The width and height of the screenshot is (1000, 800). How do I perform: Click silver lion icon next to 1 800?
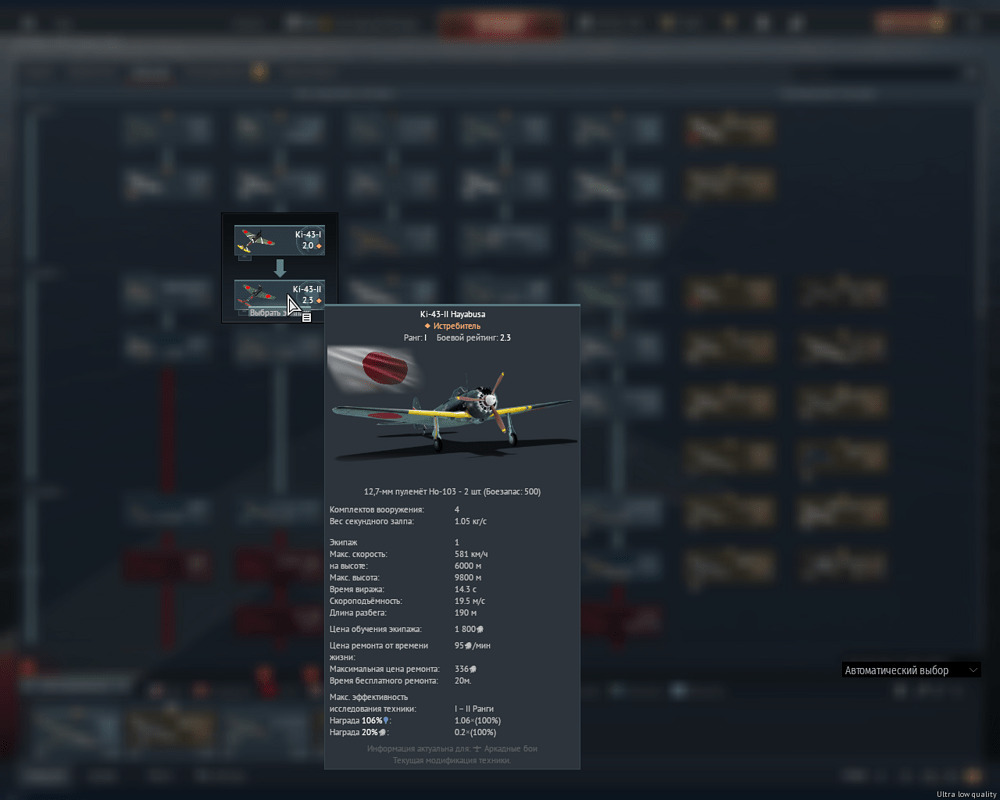pos(482,630)
